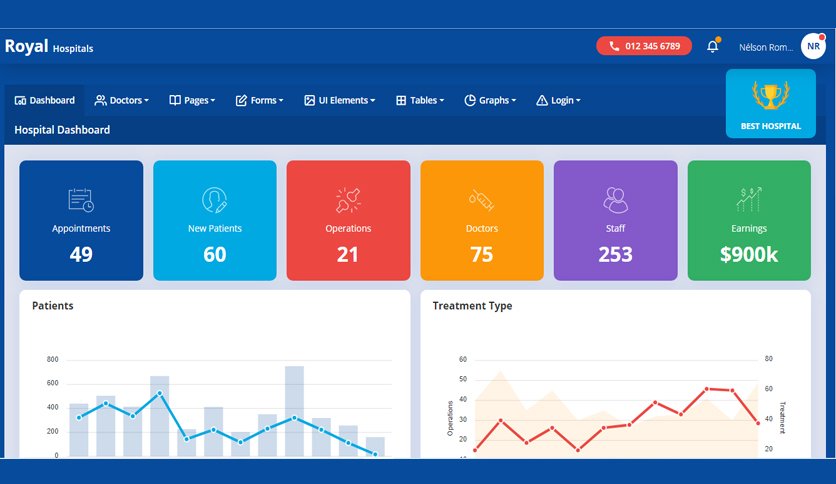Click the Login warning triangle icon
The height and width of the screenshot is (484, 836).
tap(542, 100)
